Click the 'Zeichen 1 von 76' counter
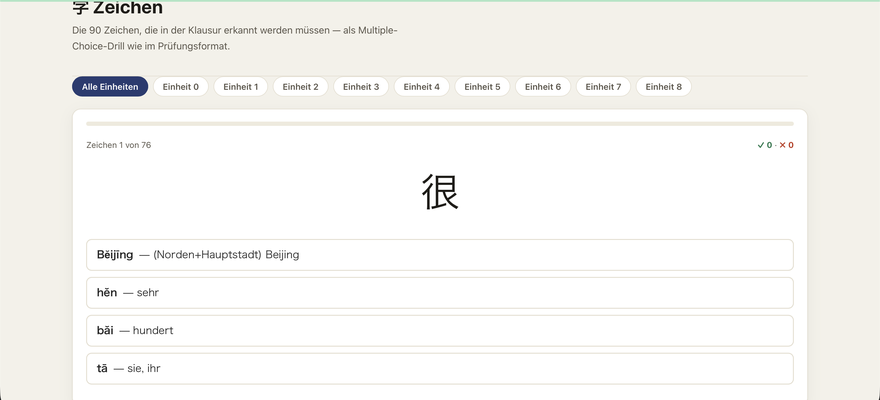This screenshot has width=880, height=400. point(118,145)
